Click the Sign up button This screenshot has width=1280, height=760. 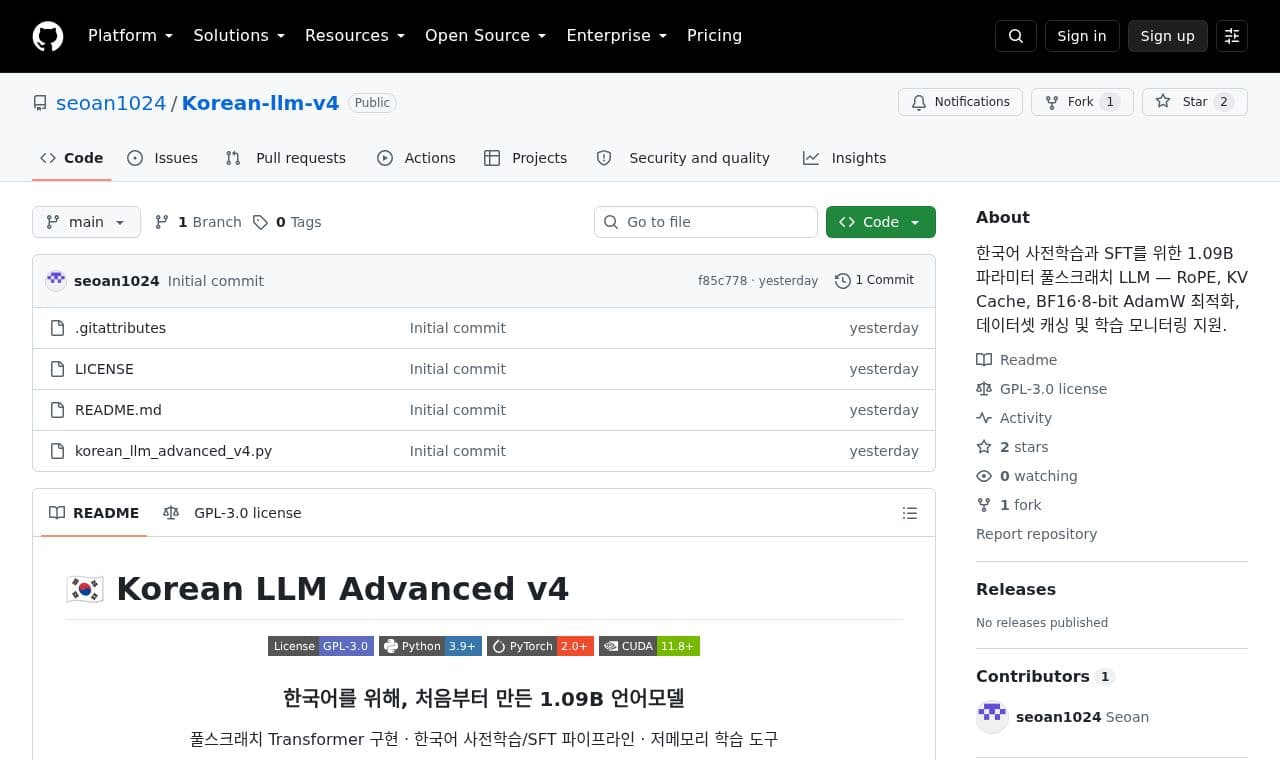(x=1168, y=36)
